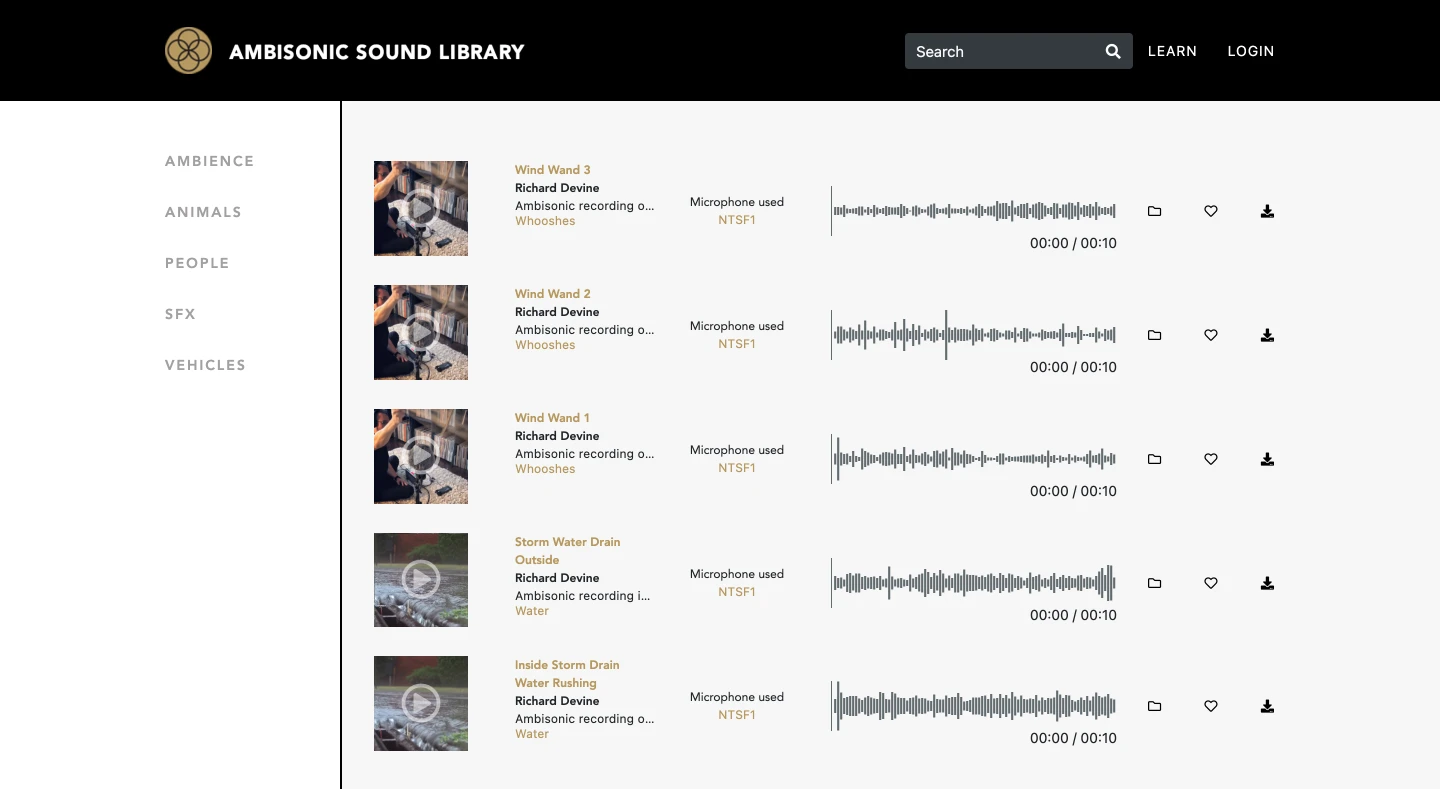Play the Storm Water Drain Outside video thumbnail

click(x=420, y=579)
